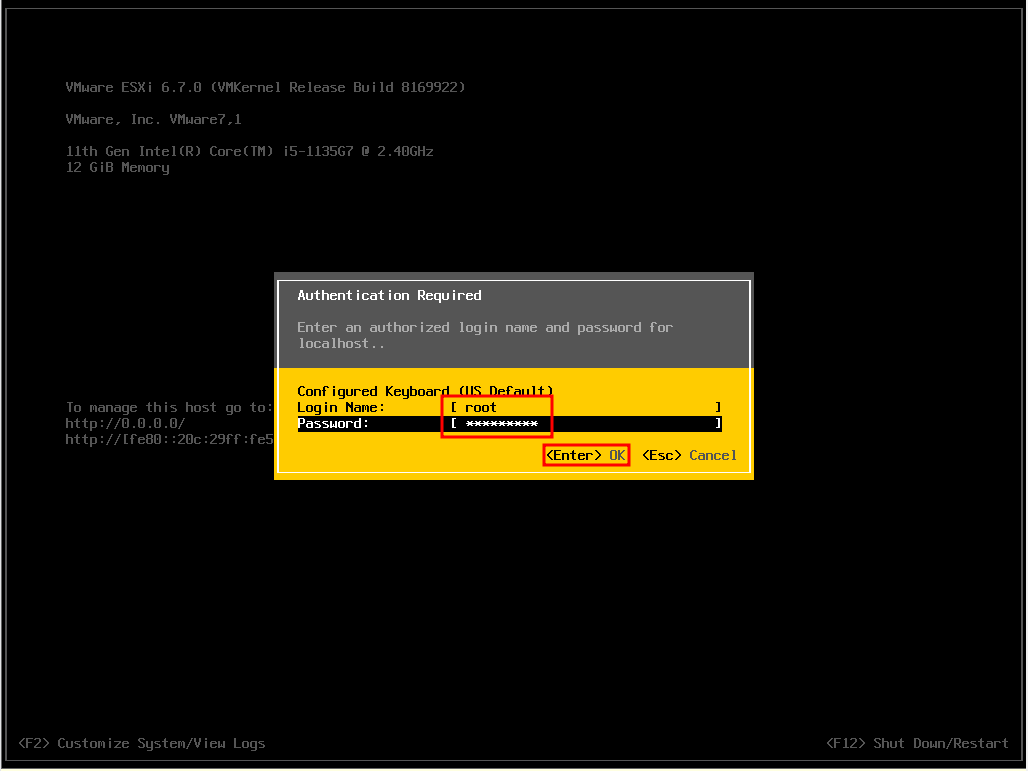Viewport: 1028px width, 771px height.
Task: Click the Login Name label
Action: 341,407
